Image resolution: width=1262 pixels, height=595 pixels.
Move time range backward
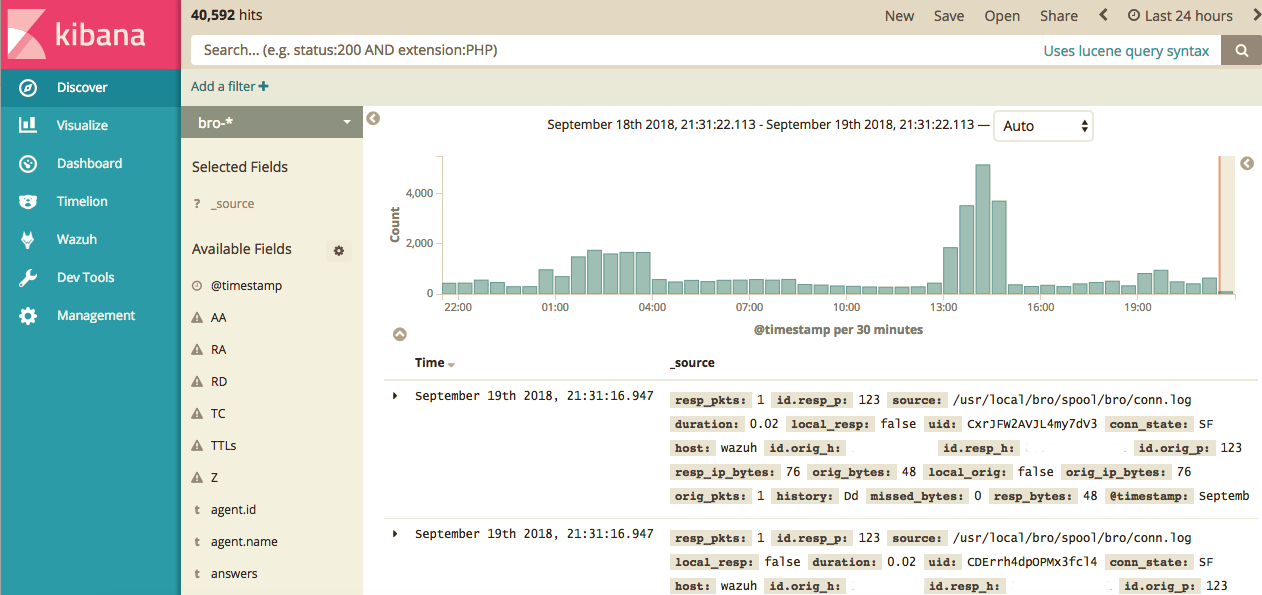pyautogui.click(x=1104, y=15)
